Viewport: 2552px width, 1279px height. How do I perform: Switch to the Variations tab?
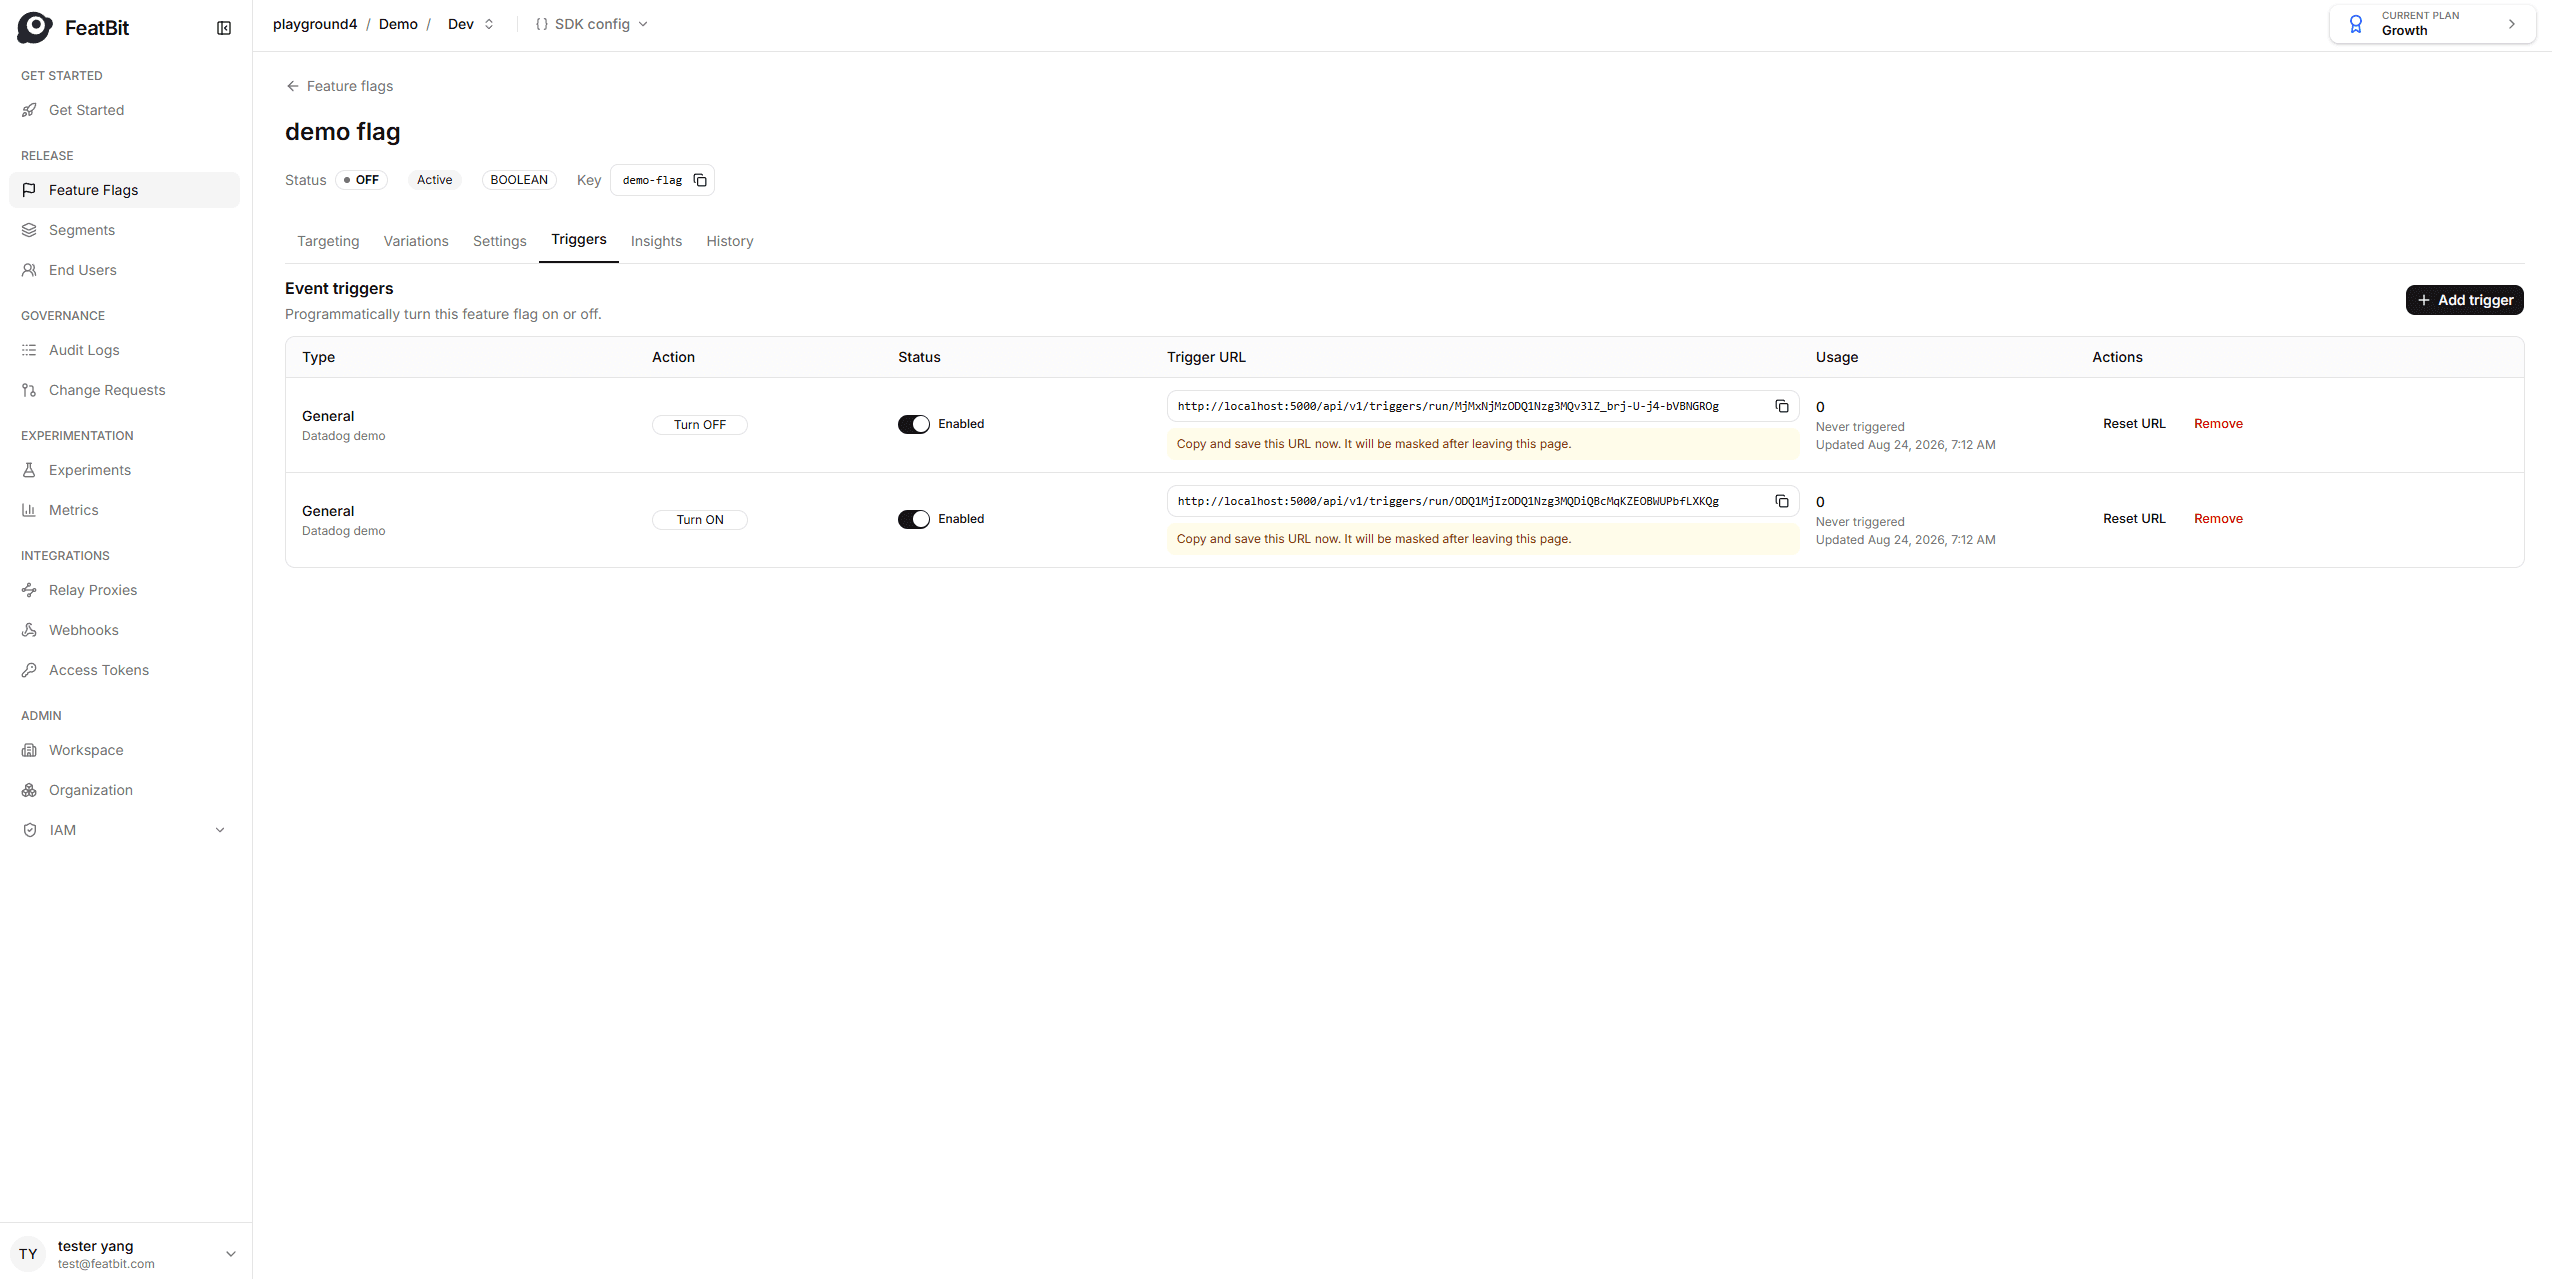(x=416, y=241)
